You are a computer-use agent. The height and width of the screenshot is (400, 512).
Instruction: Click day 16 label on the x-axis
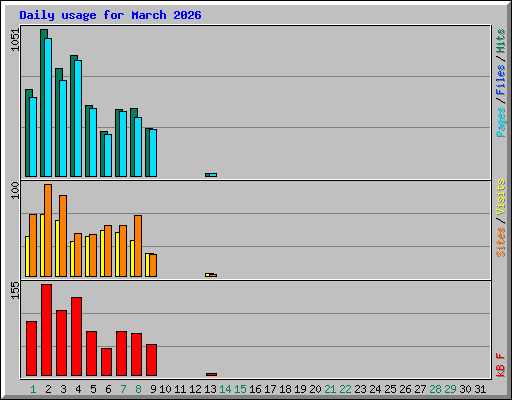pos(255,389)
